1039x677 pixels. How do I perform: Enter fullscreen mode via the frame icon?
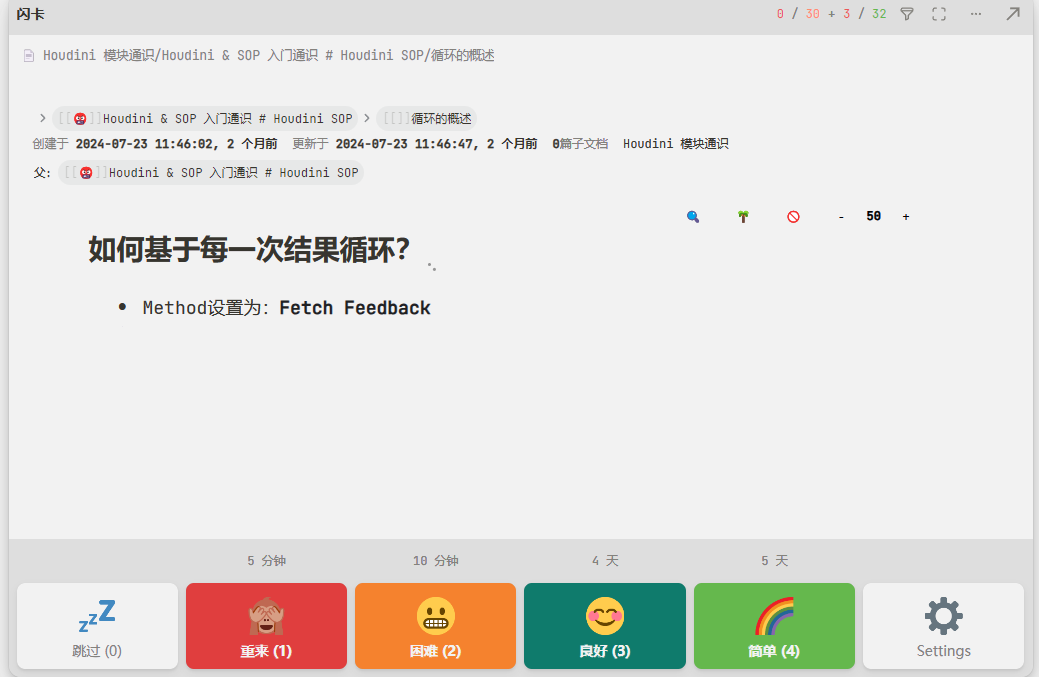click(x=939, y=14)
